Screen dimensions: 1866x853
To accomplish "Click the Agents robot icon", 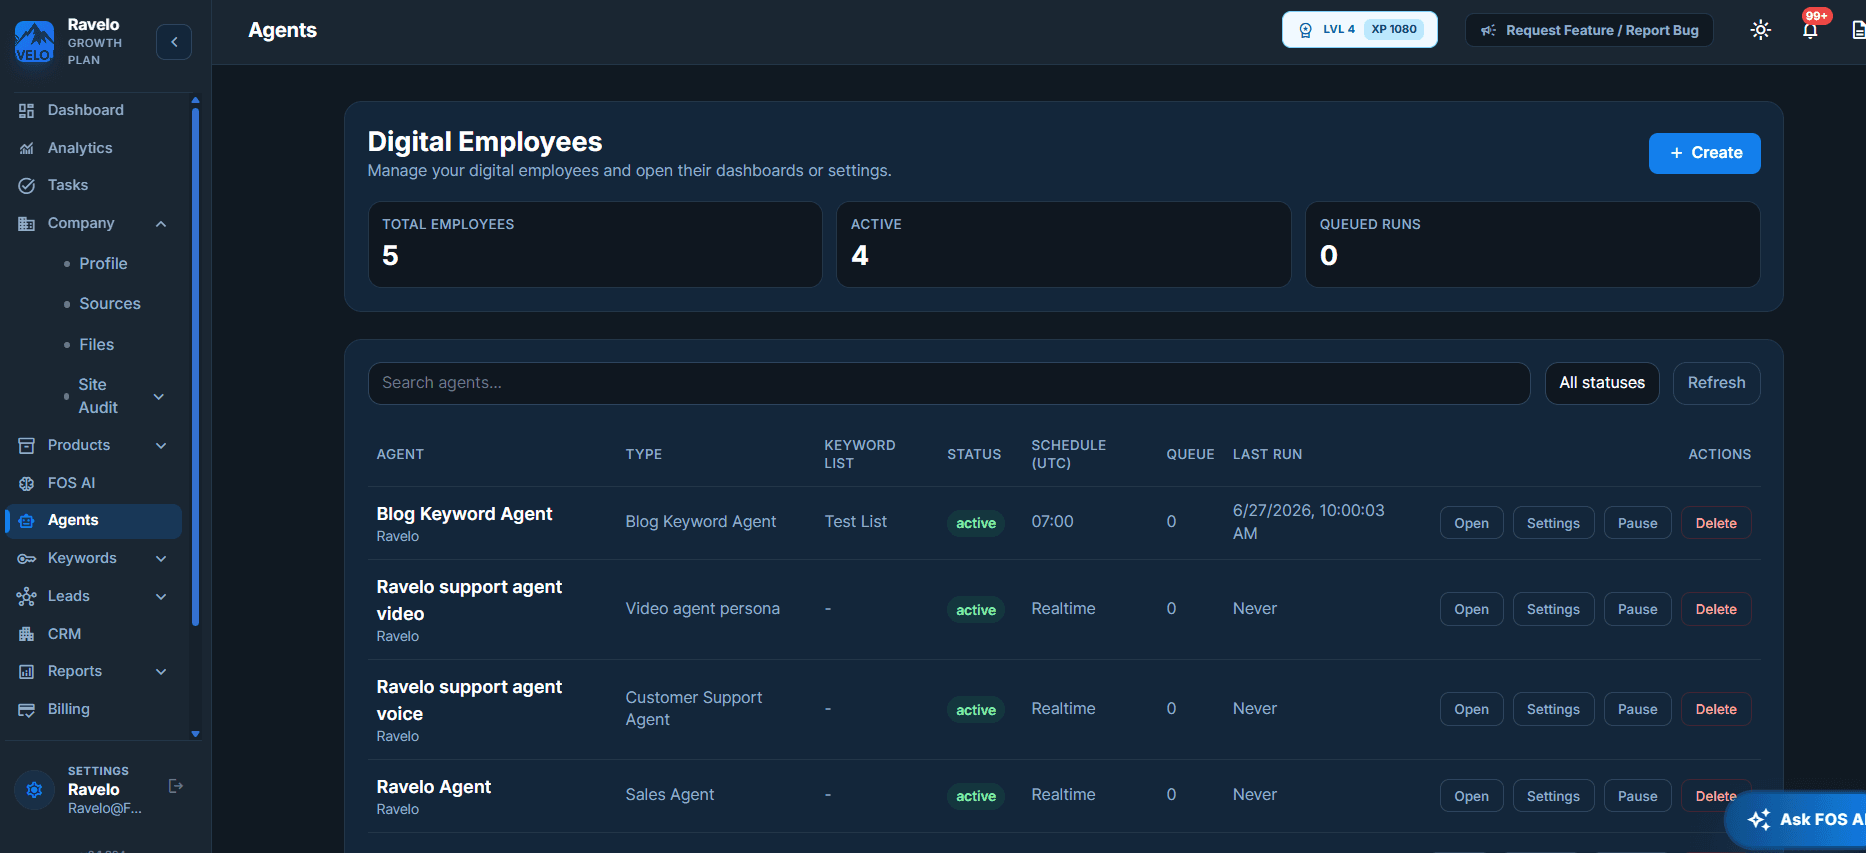I will [x=27, y=521].
